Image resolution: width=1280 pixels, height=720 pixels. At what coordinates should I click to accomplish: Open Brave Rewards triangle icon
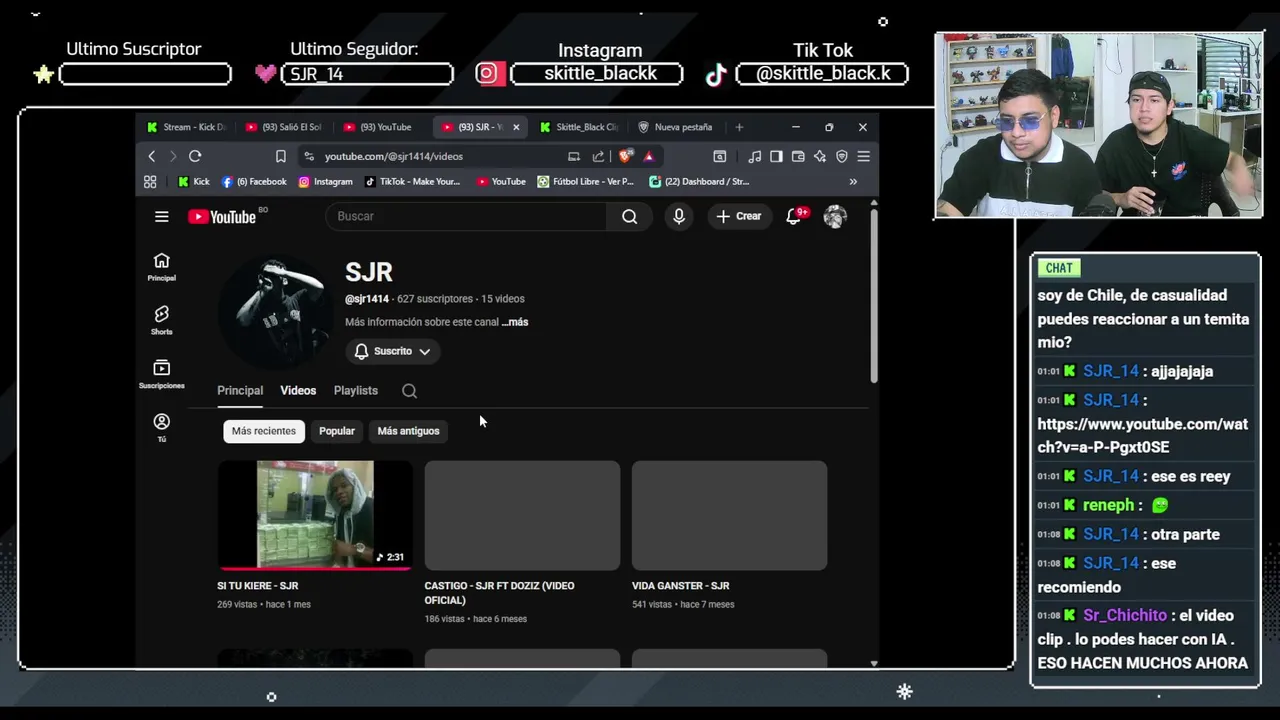coord(649,156)
